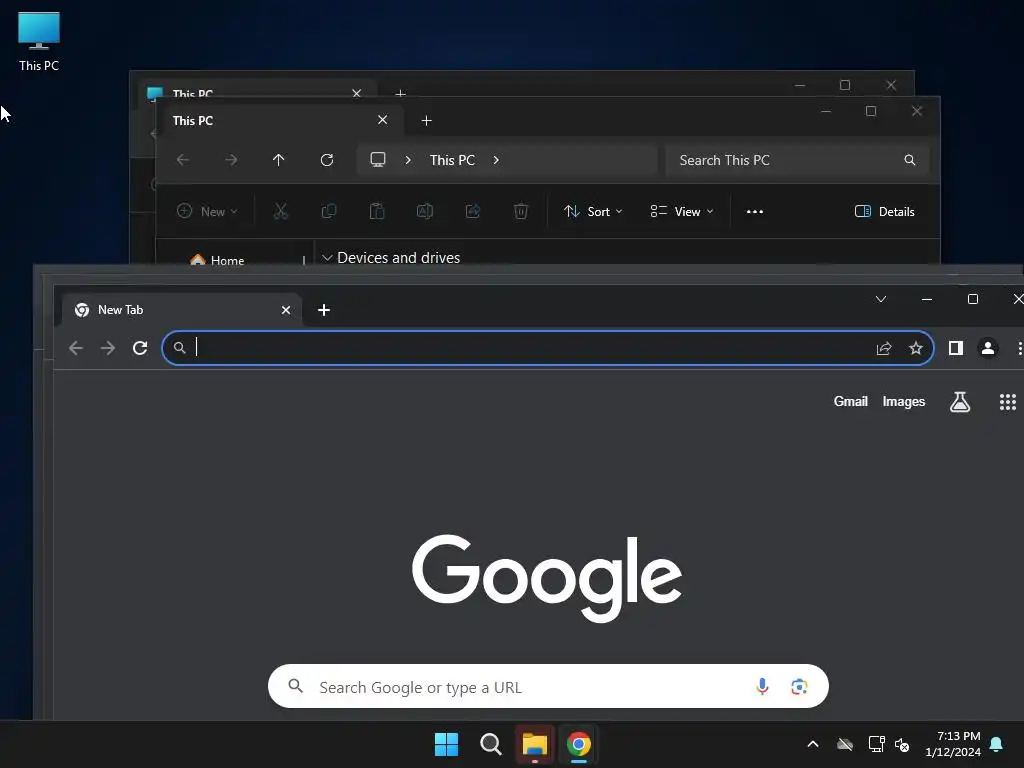Open Google apps grid

[x=1008, y=402]
